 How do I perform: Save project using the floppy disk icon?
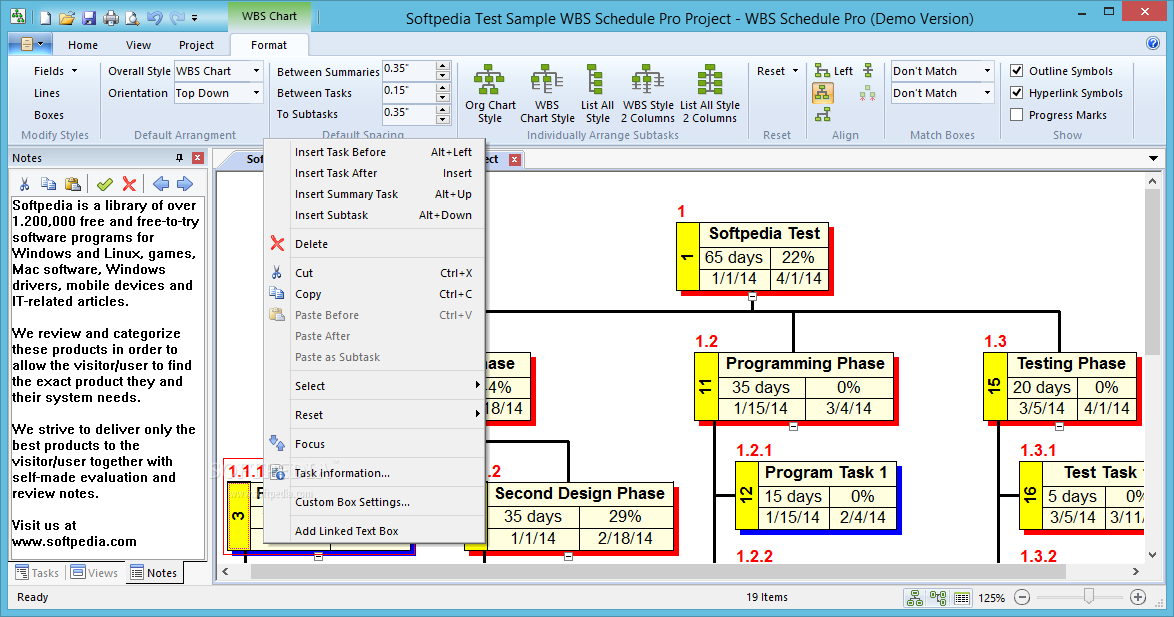coord(88,17)
